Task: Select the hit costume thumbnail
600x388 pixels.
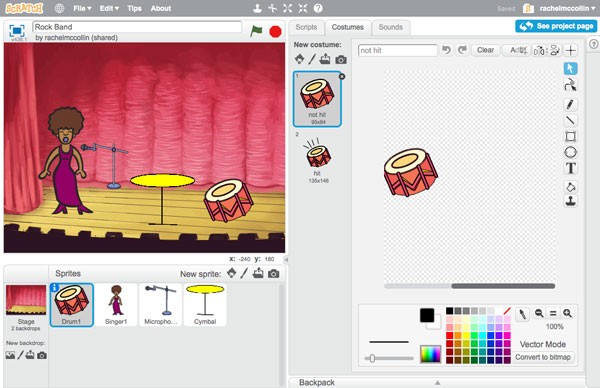Action: click(317, 158)
